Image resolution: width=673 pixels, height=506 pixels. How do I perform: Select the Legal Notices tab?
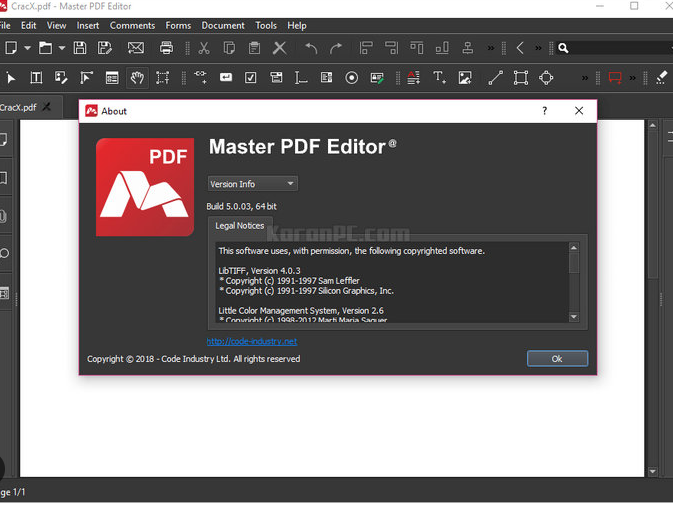(240, 226)
